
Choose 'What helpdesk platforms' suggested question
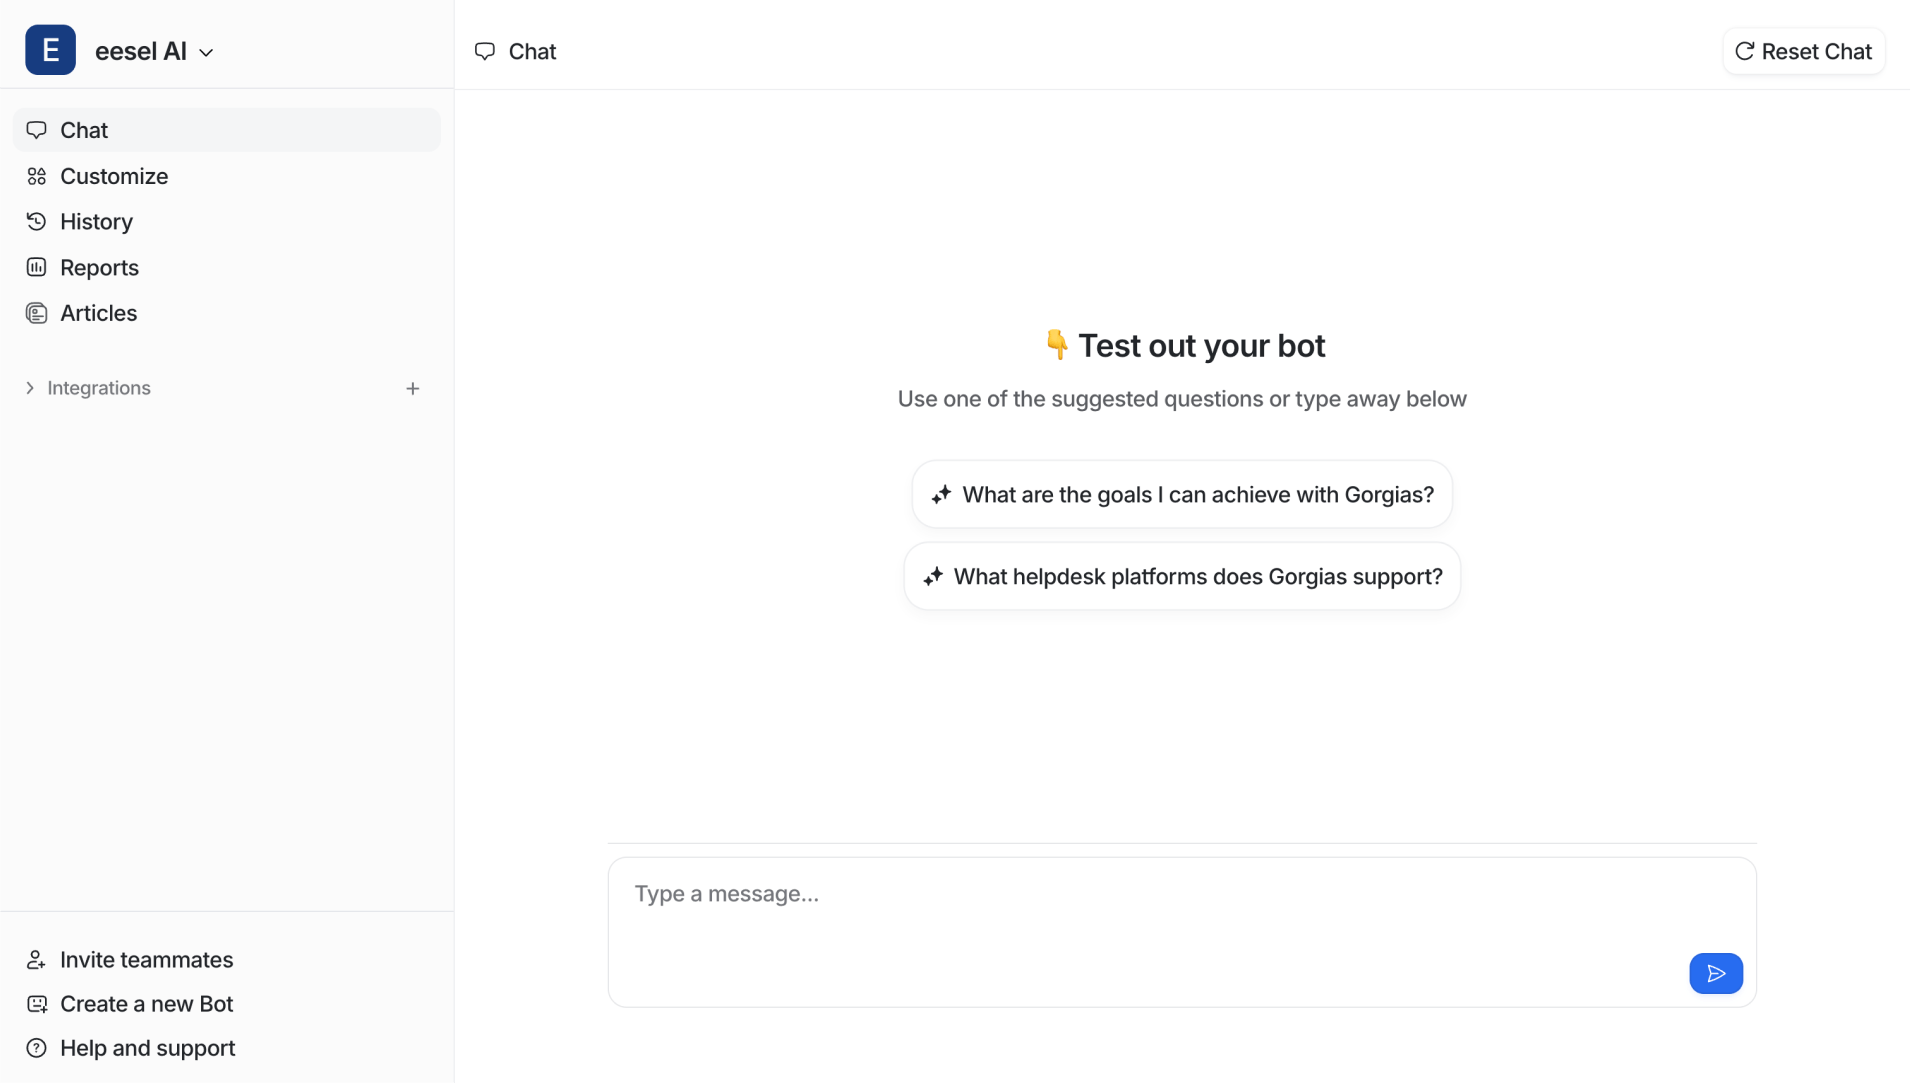click(x=1182, y=576)
